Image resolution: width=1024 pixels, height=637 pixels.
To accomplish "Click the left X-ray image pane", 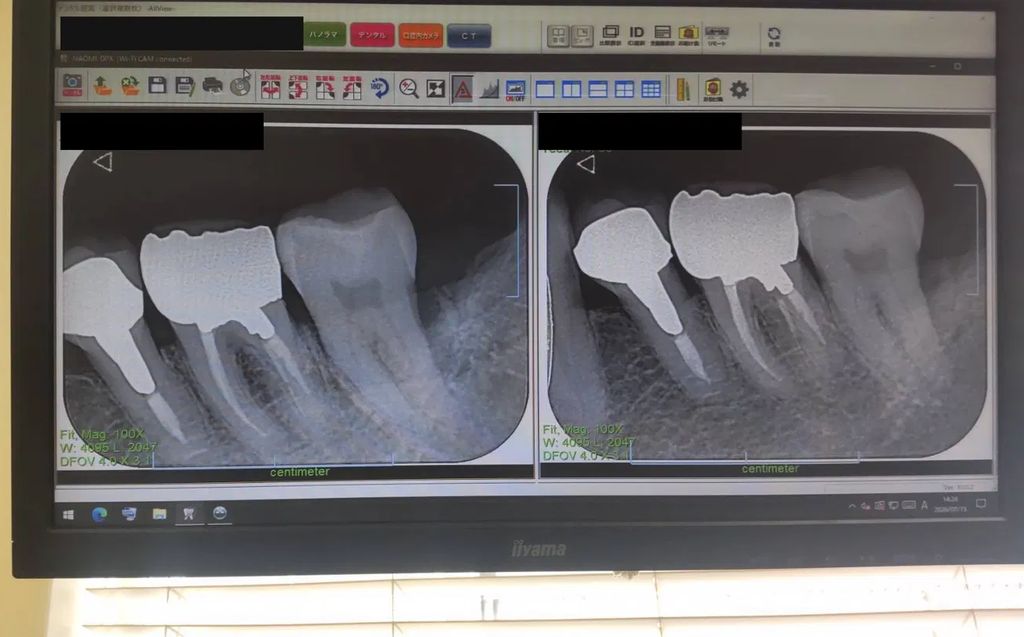I will pos(295,296).
